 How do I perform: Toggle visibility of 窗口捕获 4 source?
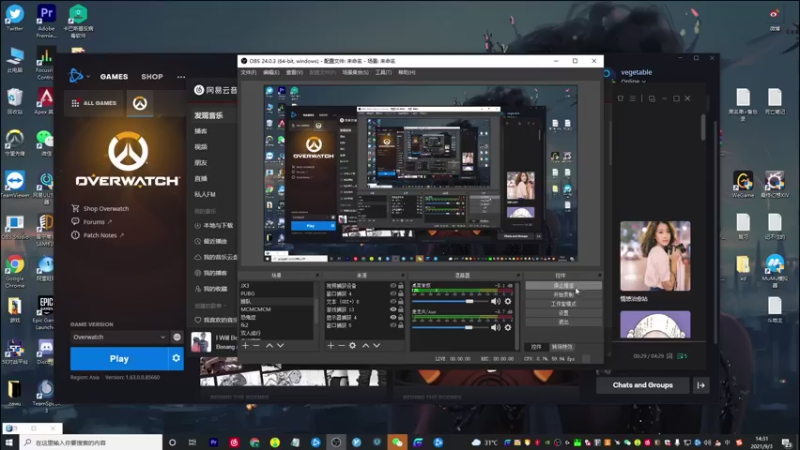[393, 293]
